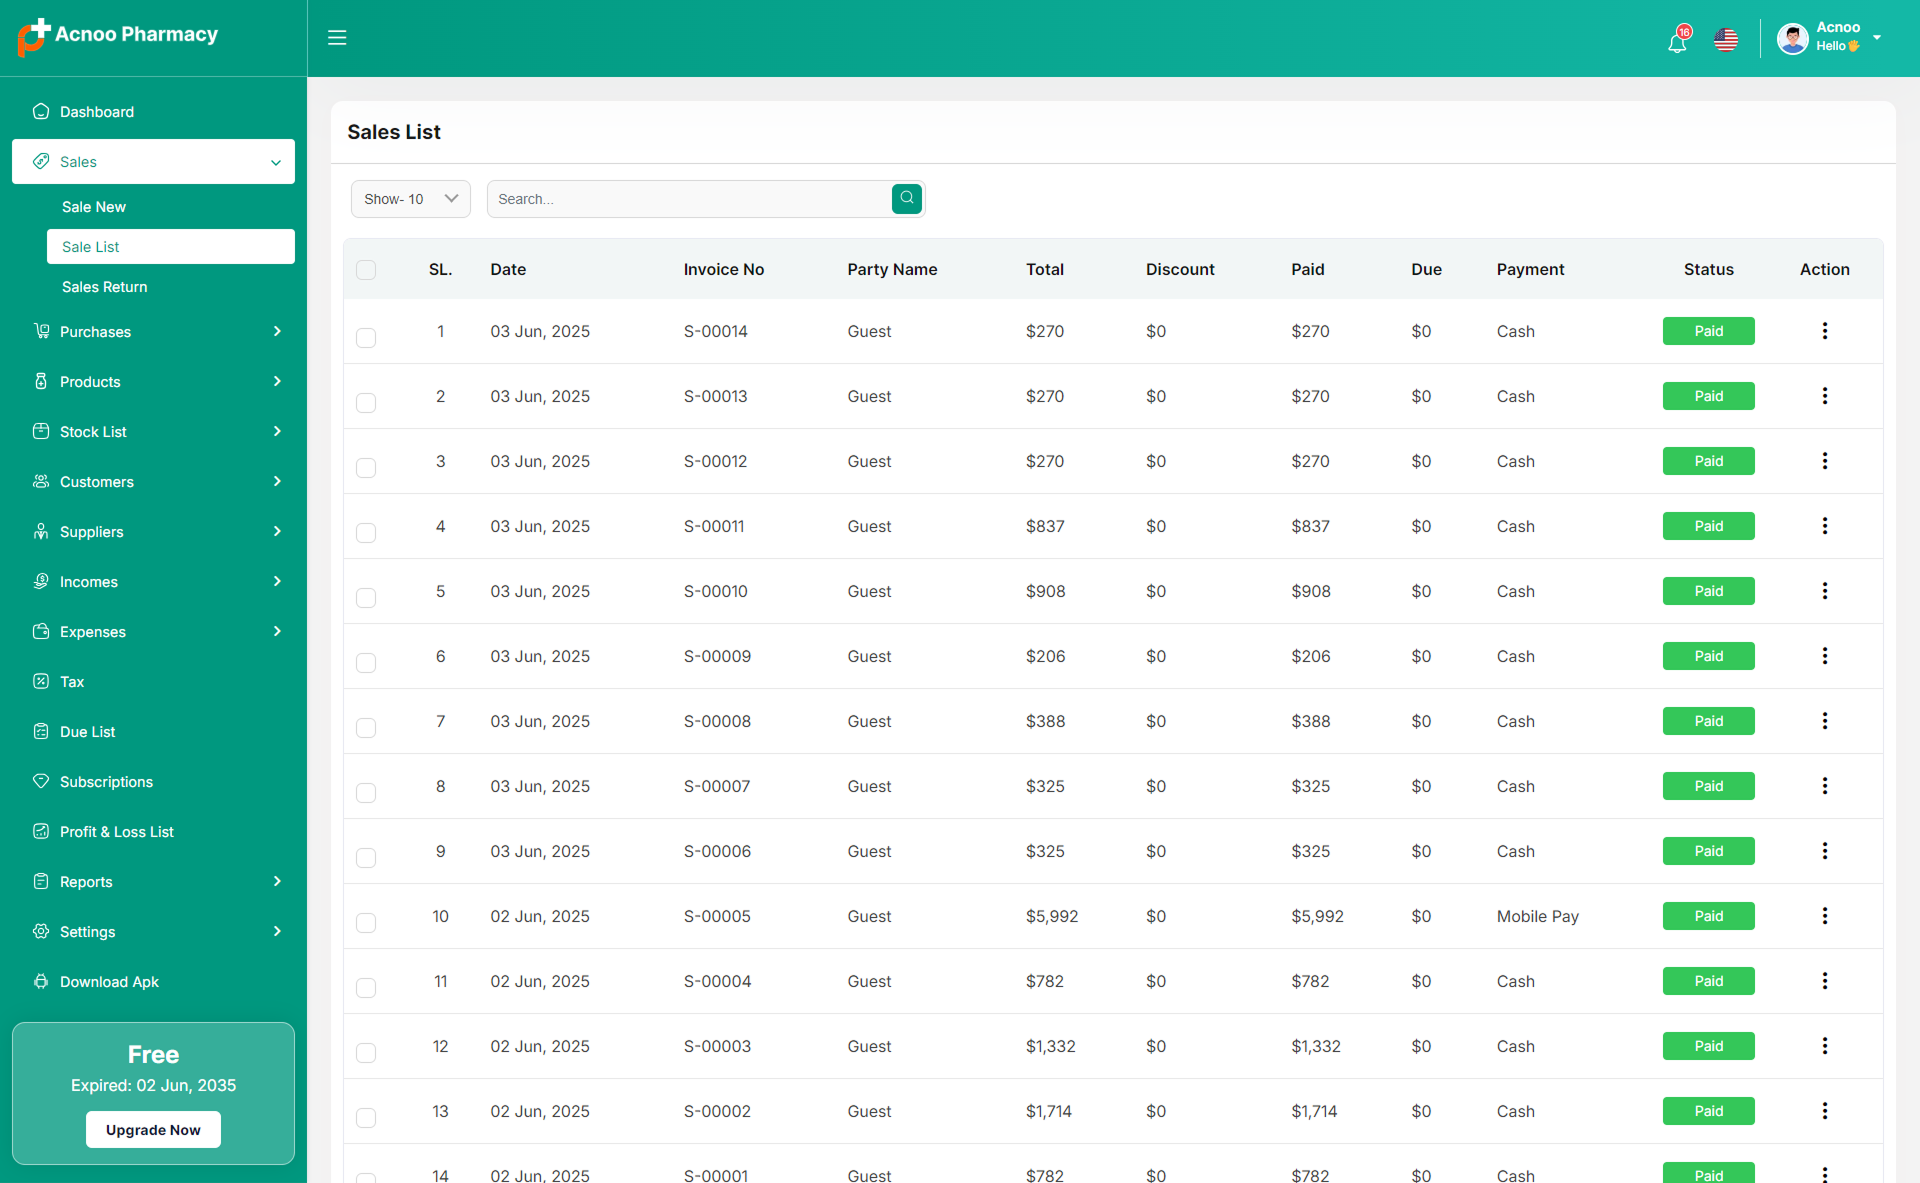This screenshot has width=1920, height=1183.
Task: Click the Download Apk icon
Action: (x=40, y=981)
